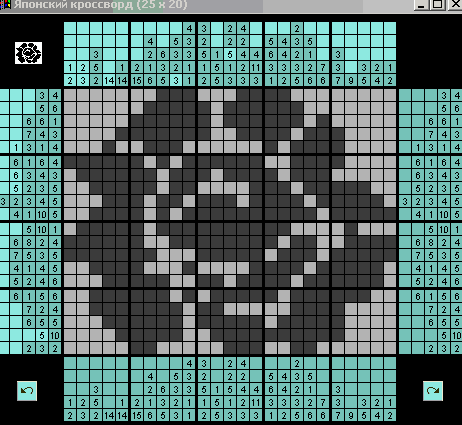Maximize the Японский кроссворд window

[438, 4]
